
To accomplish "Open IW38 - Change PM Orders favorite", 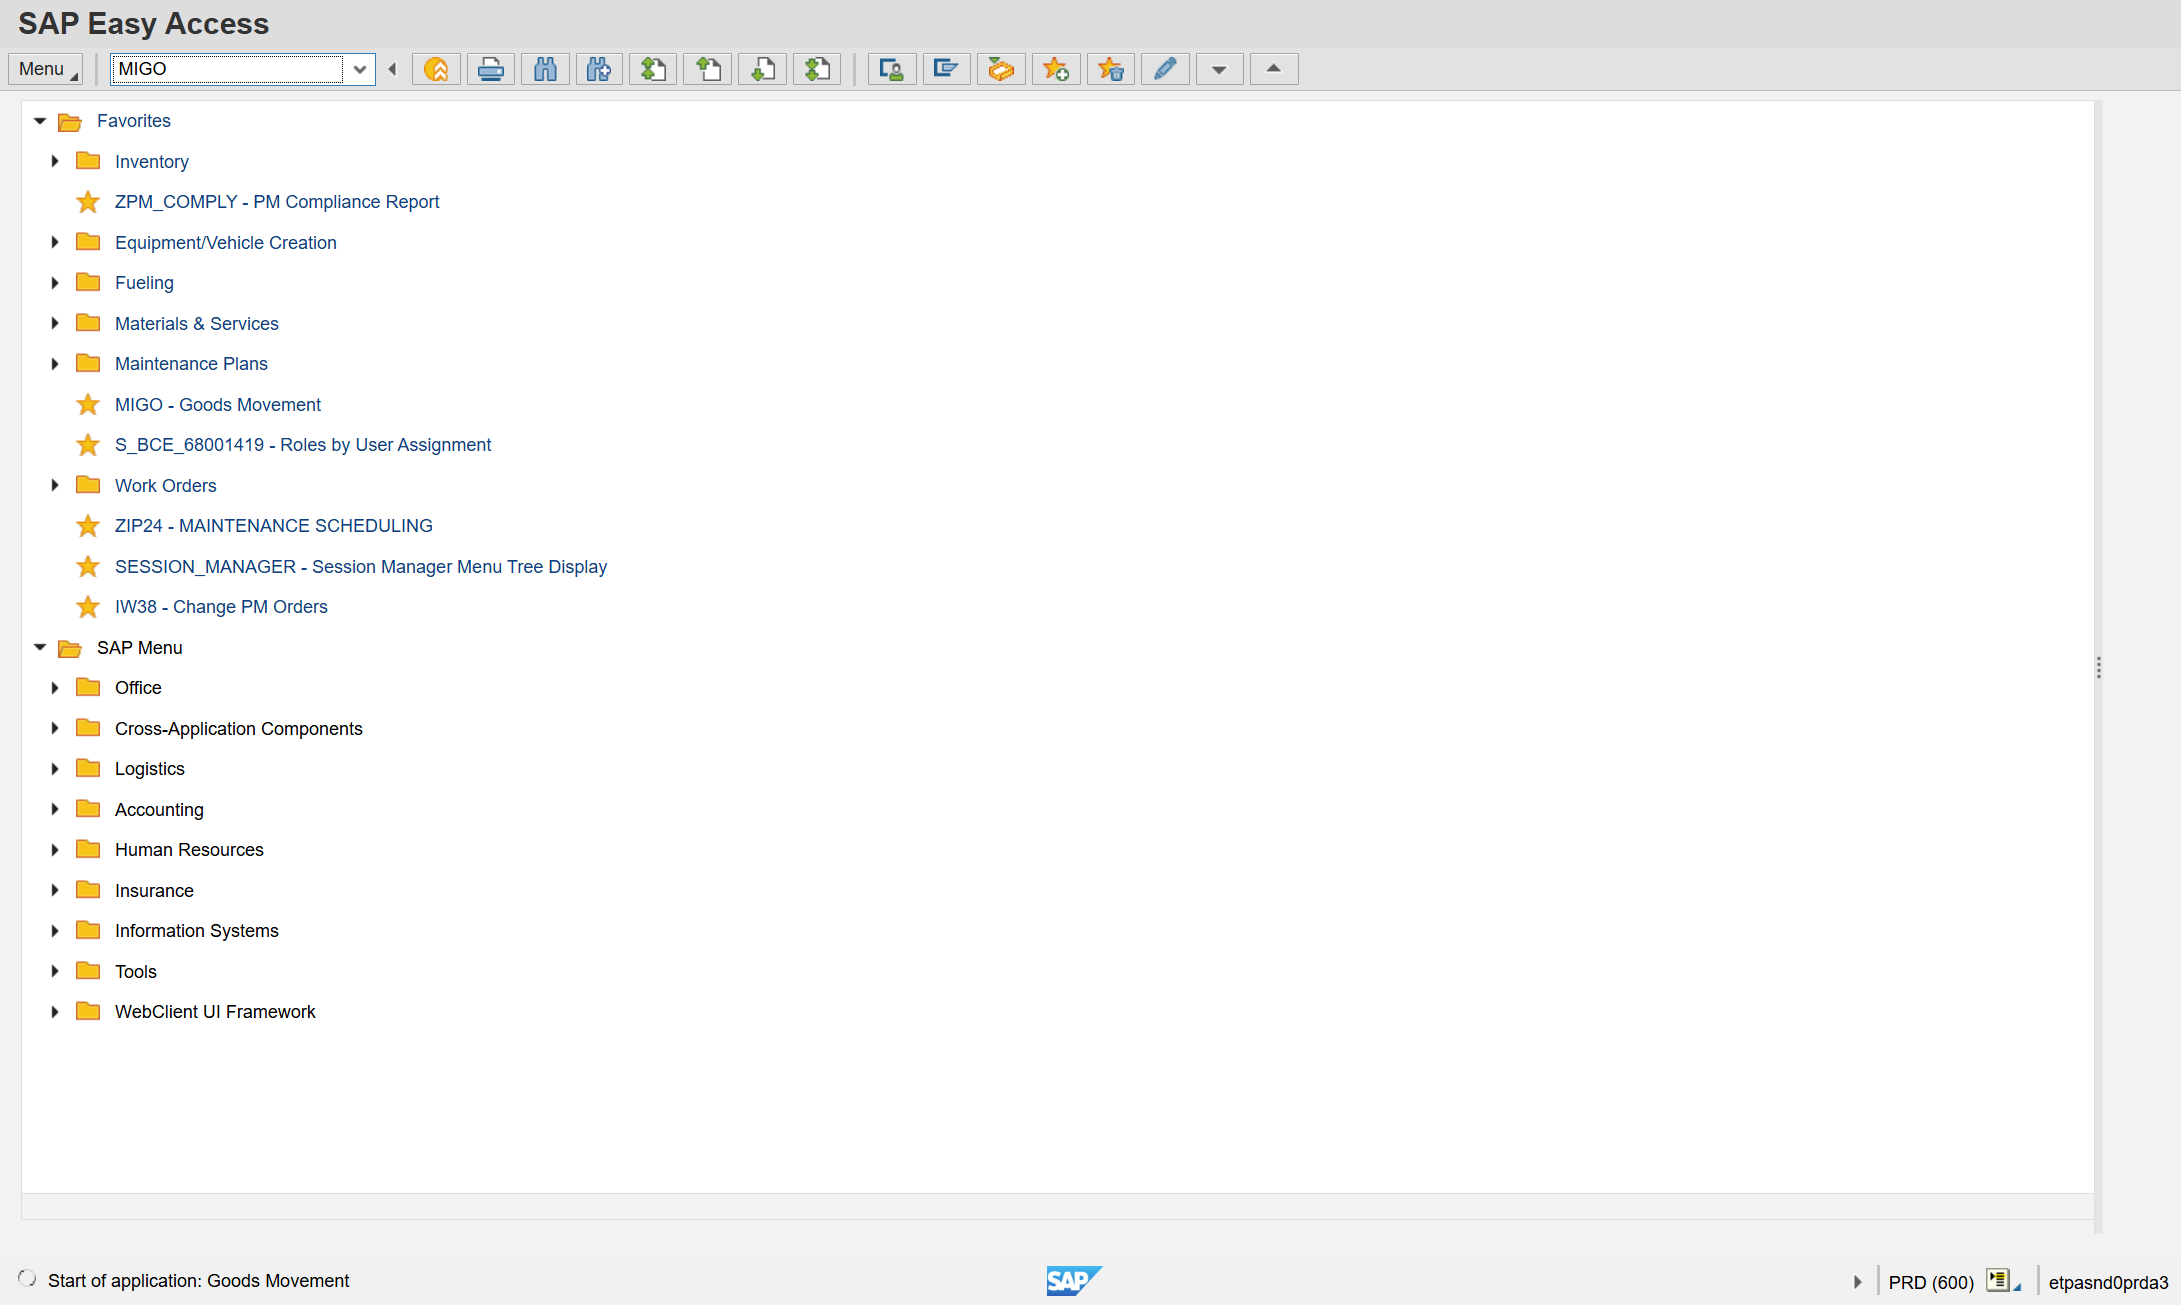I will 221,607.
